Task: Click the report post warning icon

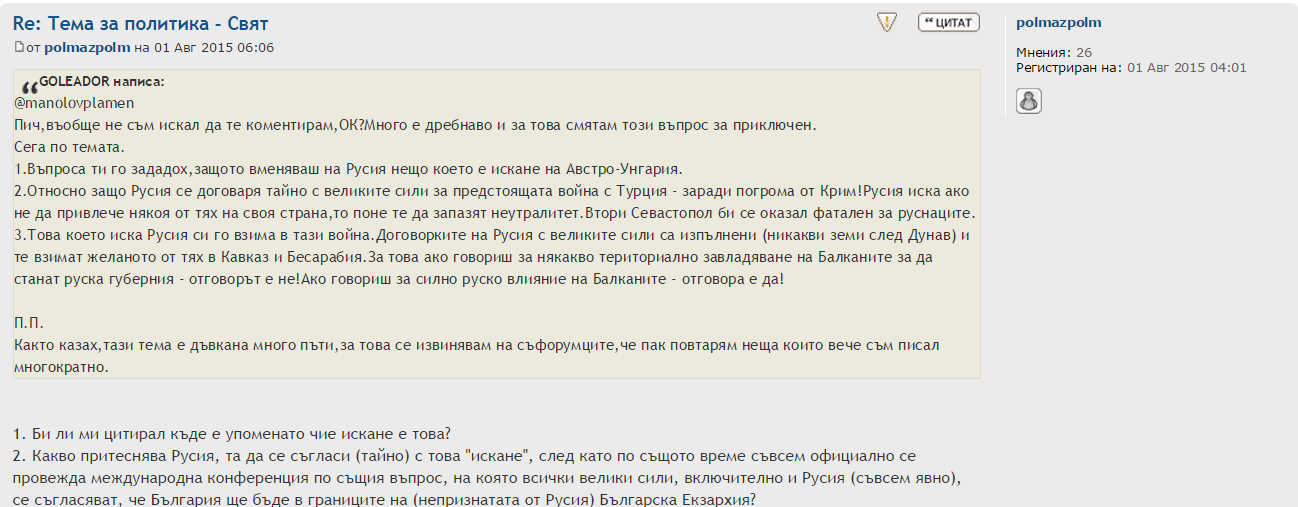Action: (887, 22)
